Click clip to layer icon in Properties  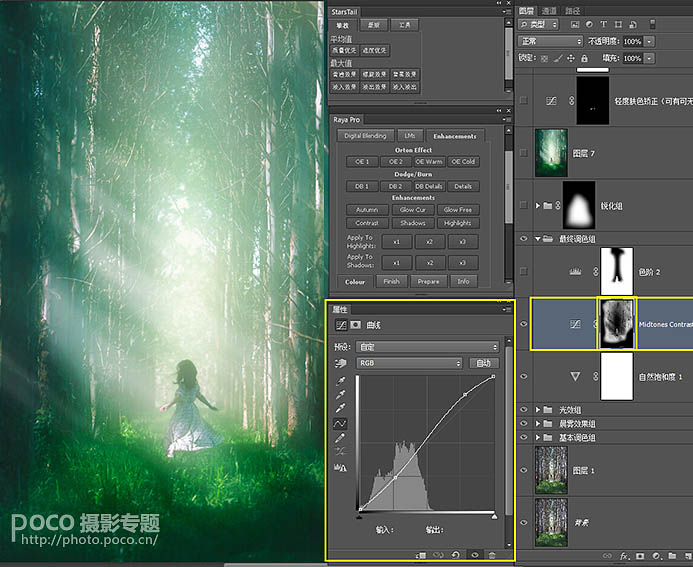pos(421,555)
